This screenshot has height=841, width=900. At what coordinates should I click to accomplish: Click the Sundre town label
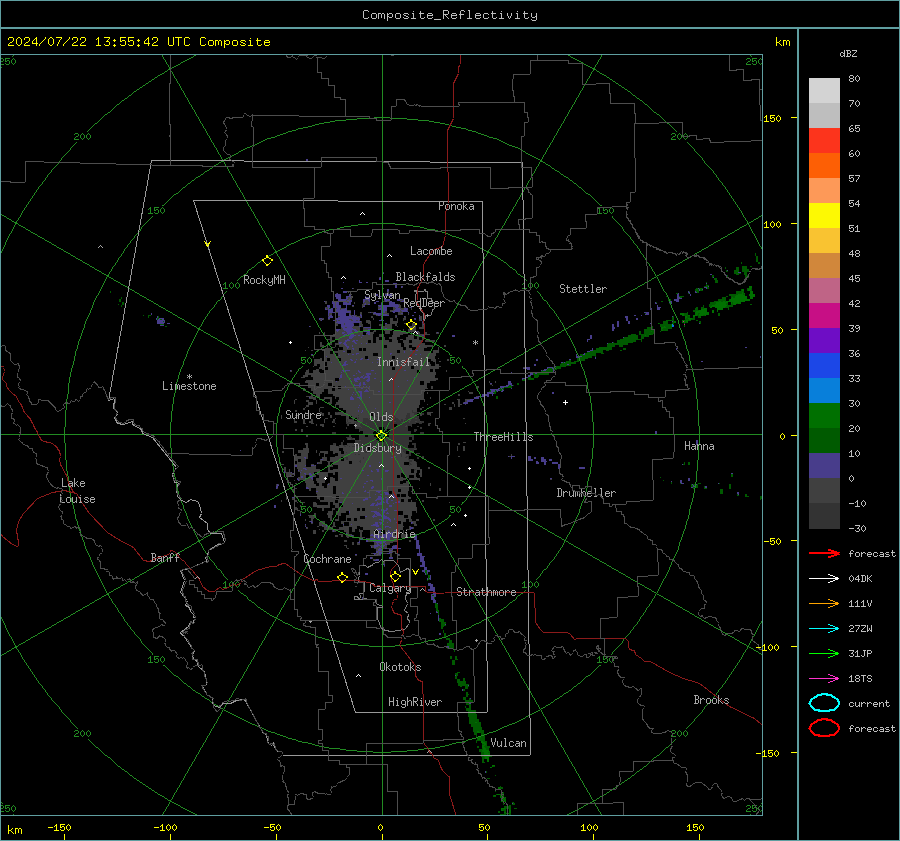point(303,414)
